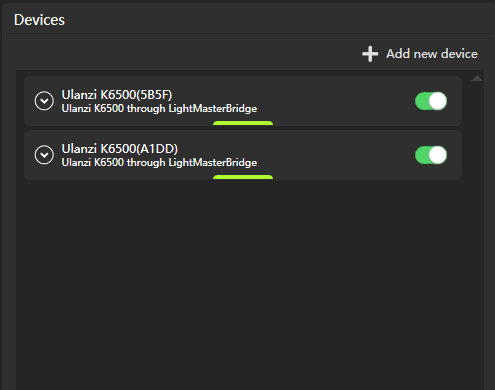Click the empty area below the device list

tap(243, 283)
